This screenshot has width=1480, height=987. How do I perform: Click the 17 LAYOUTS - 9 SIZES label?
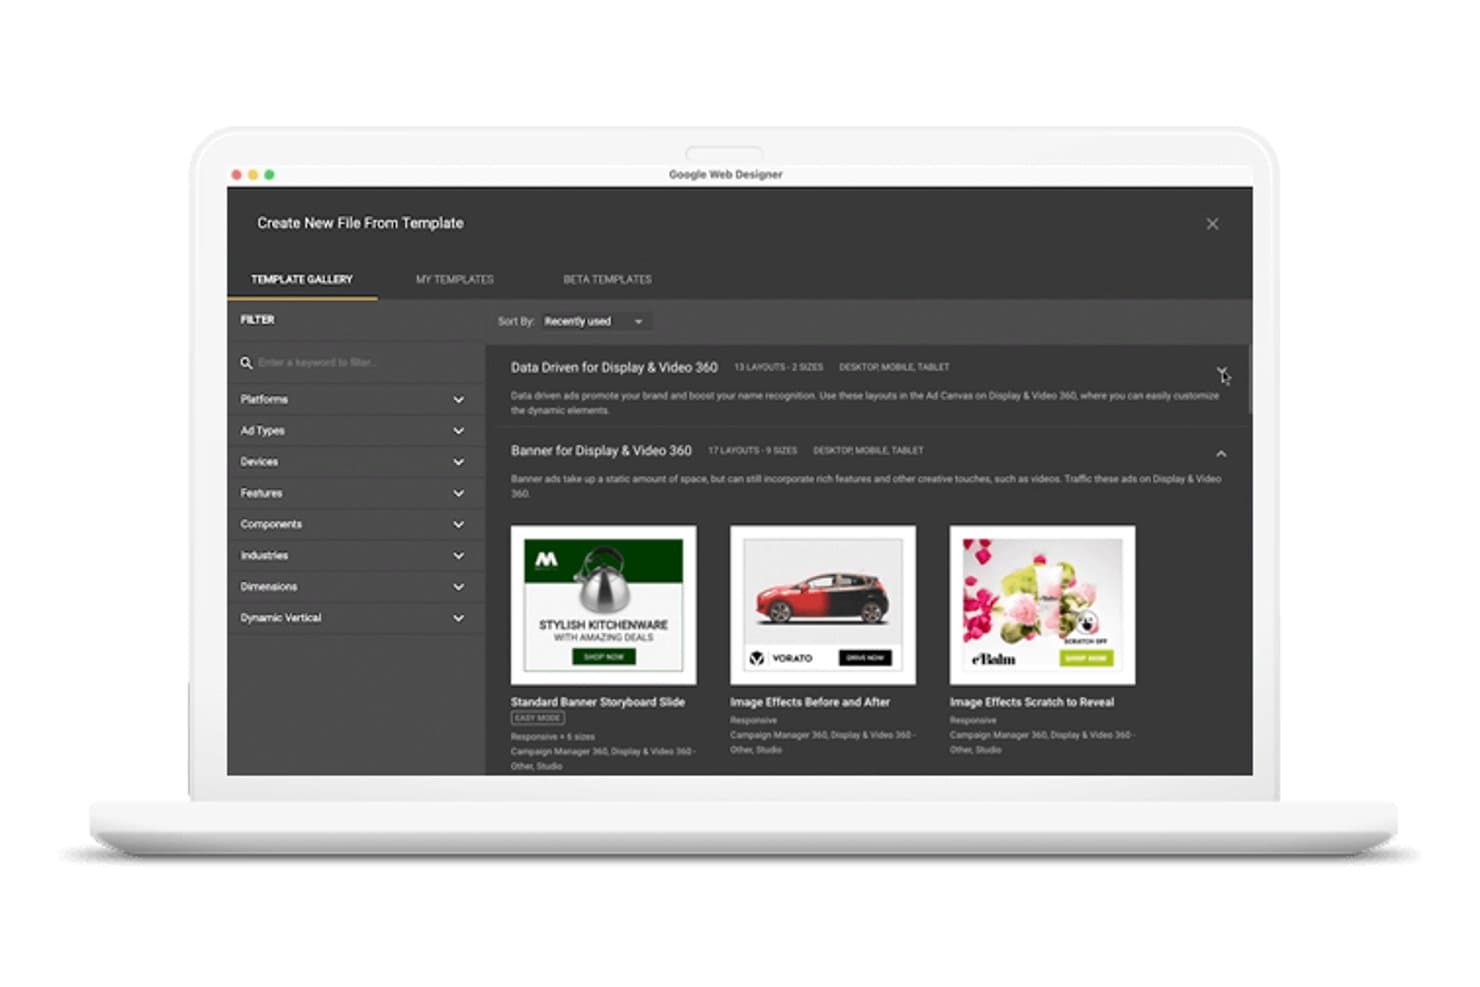coord(752,450)
